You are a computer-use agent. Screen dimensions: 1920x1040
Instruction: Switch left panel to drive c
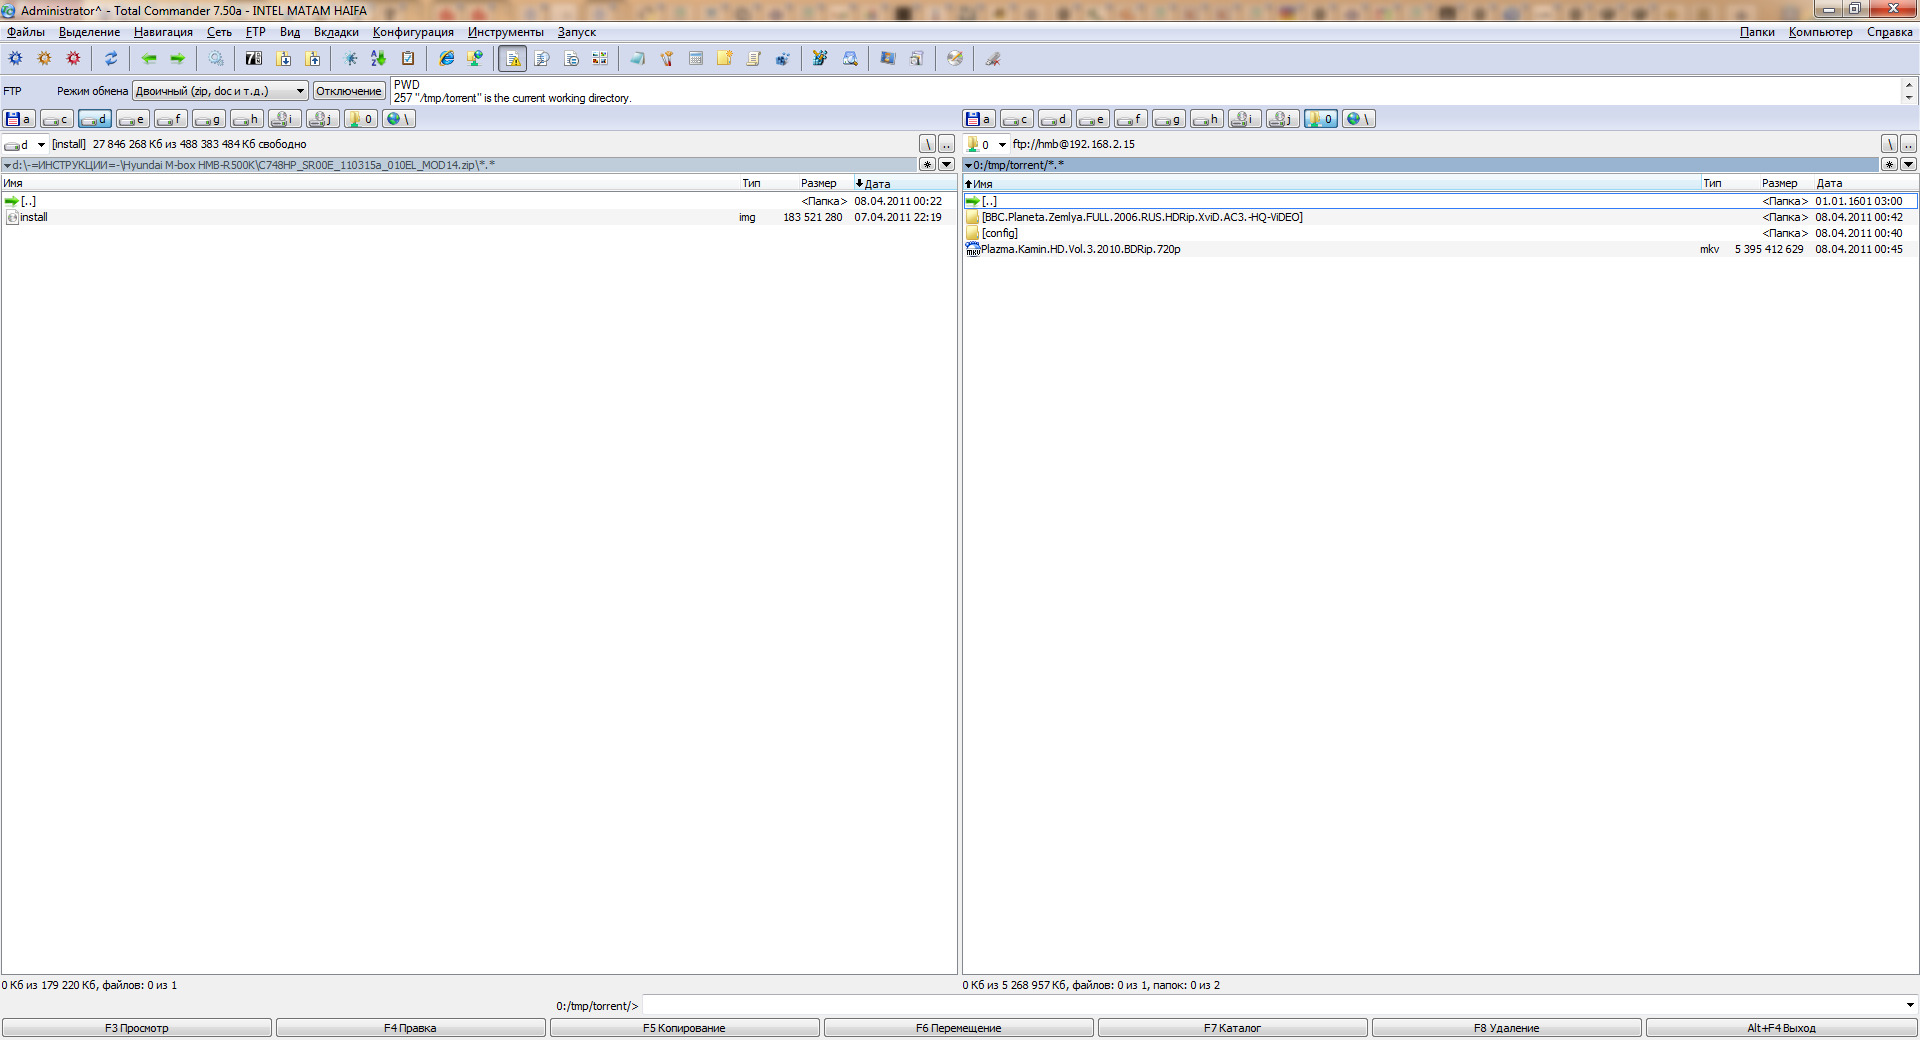click(57, 120)
